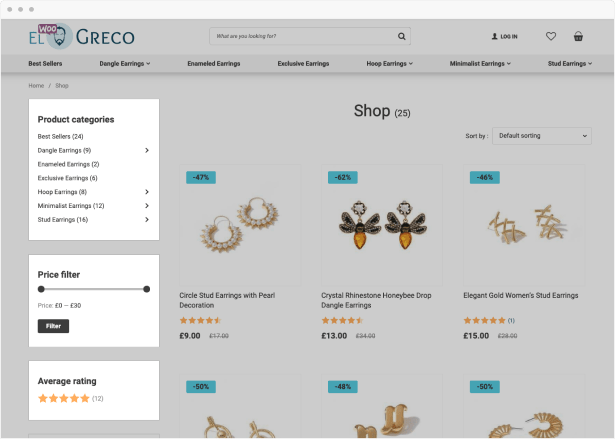Click the search magnifier icon
This screenshot has height=439, width=615.
[x=402, y=37]
